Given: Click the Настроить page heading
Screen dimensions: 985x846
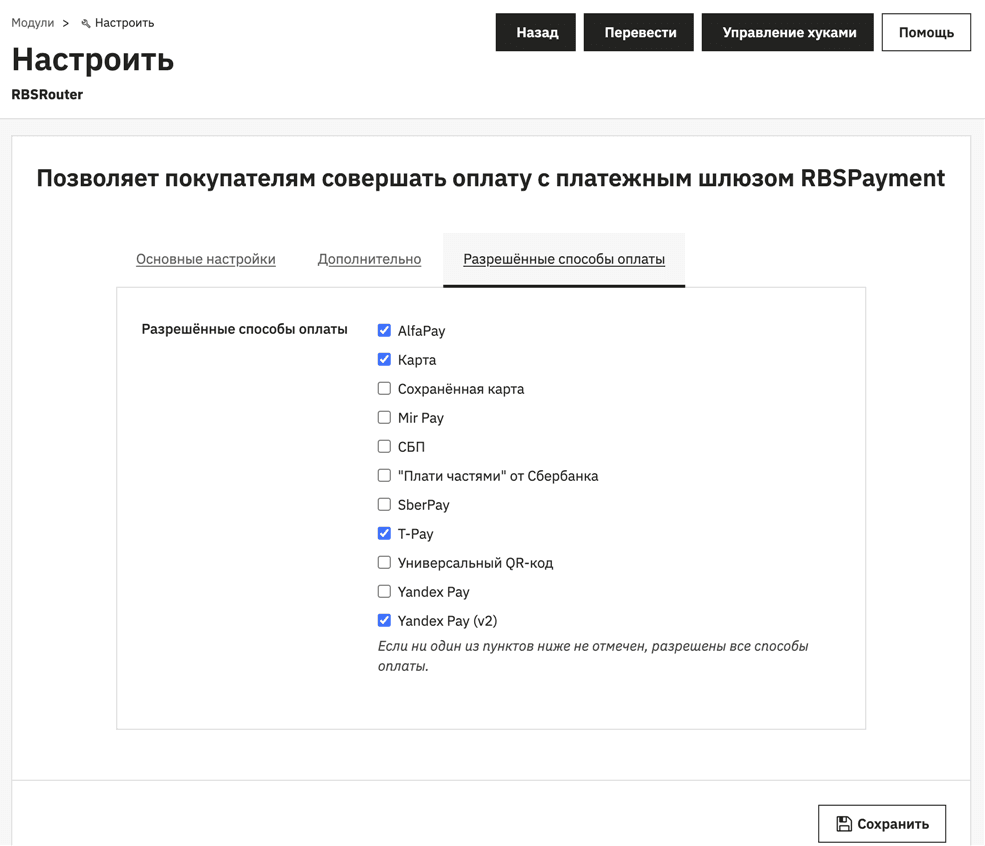Looking at the screenshot, I should (x=93, y=60).
